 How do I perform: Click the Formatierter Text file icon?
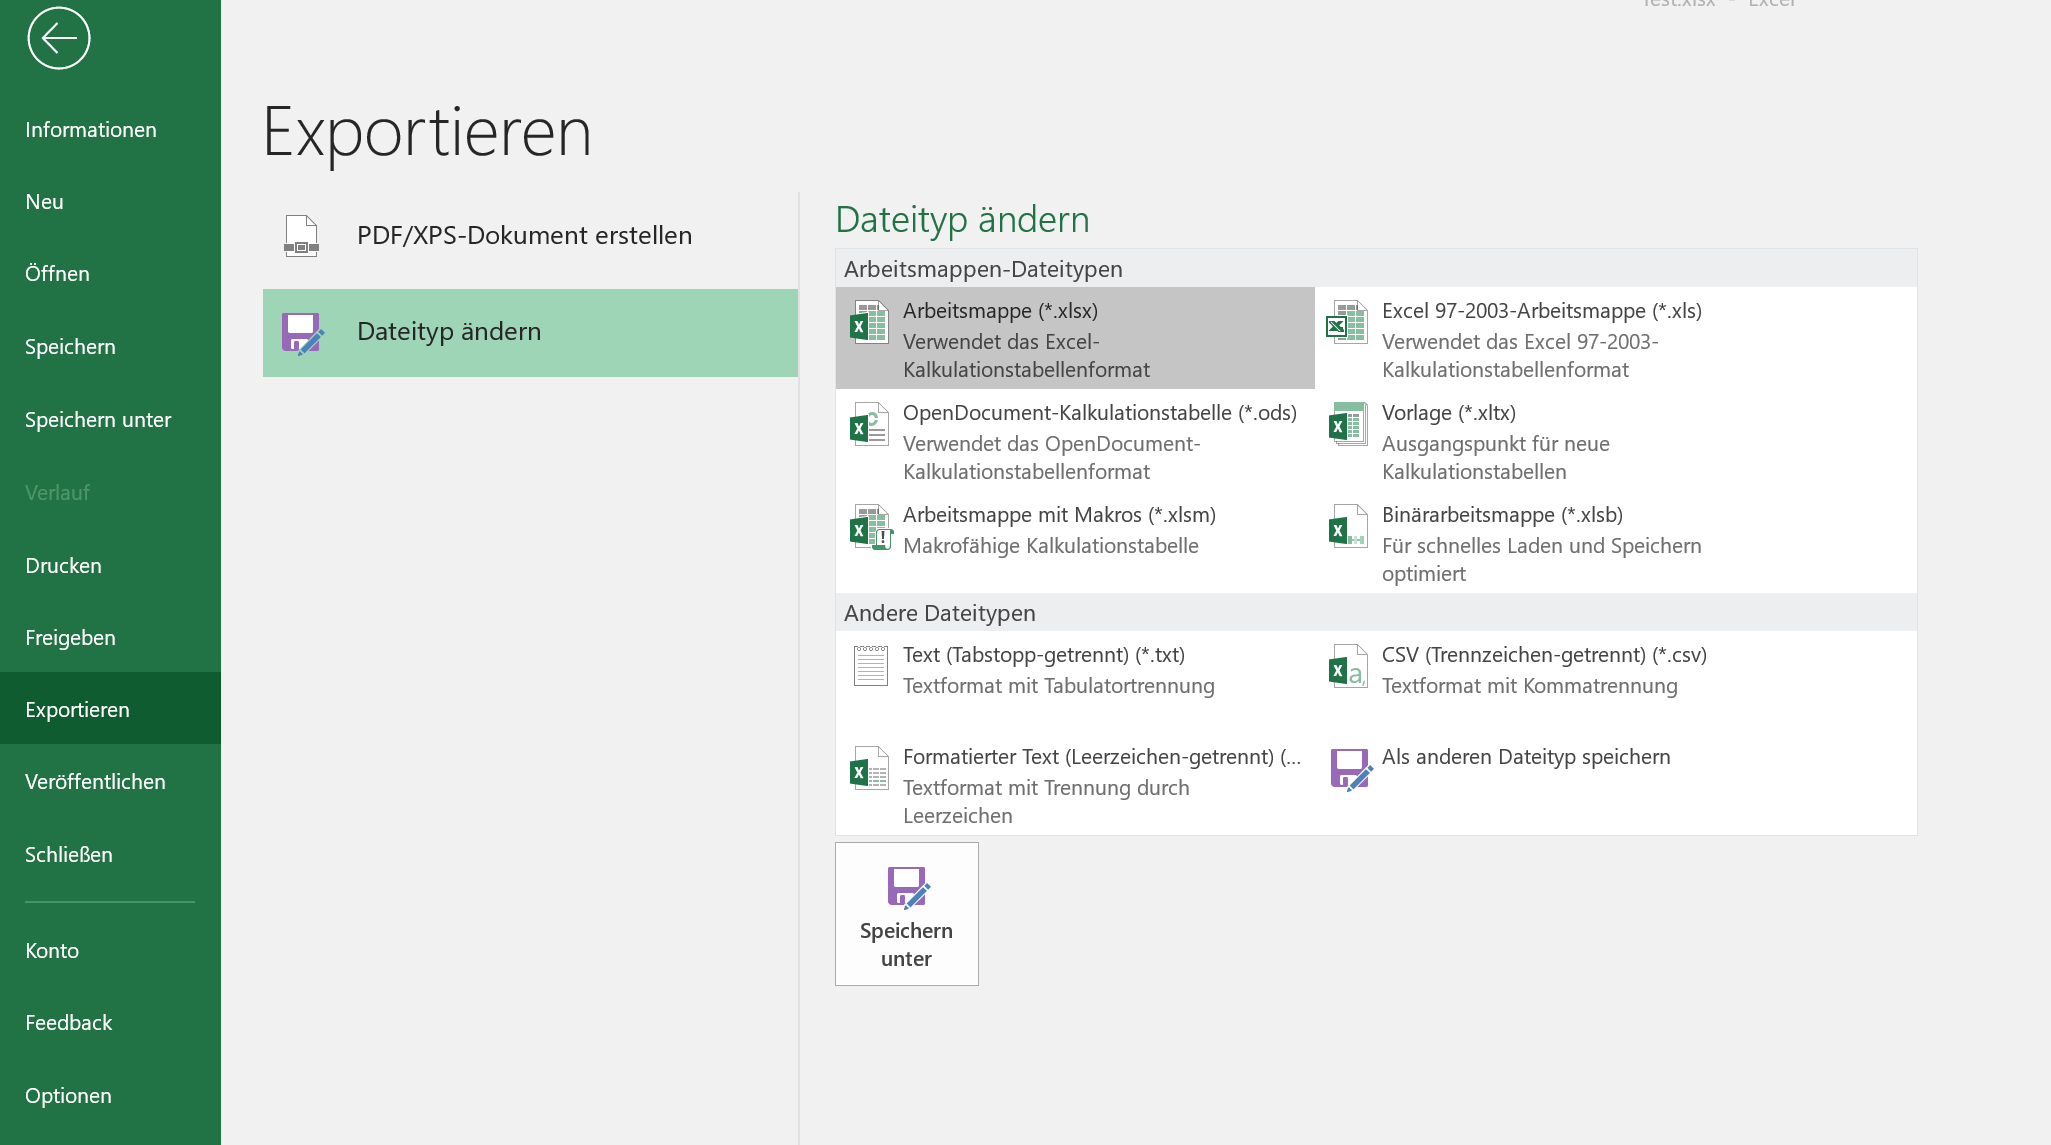click(869, 768)
